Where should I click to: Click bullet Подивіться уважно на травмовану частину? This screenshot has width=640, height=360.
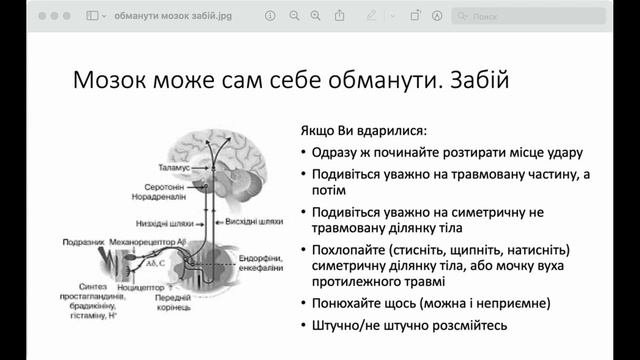click(445, 174)
